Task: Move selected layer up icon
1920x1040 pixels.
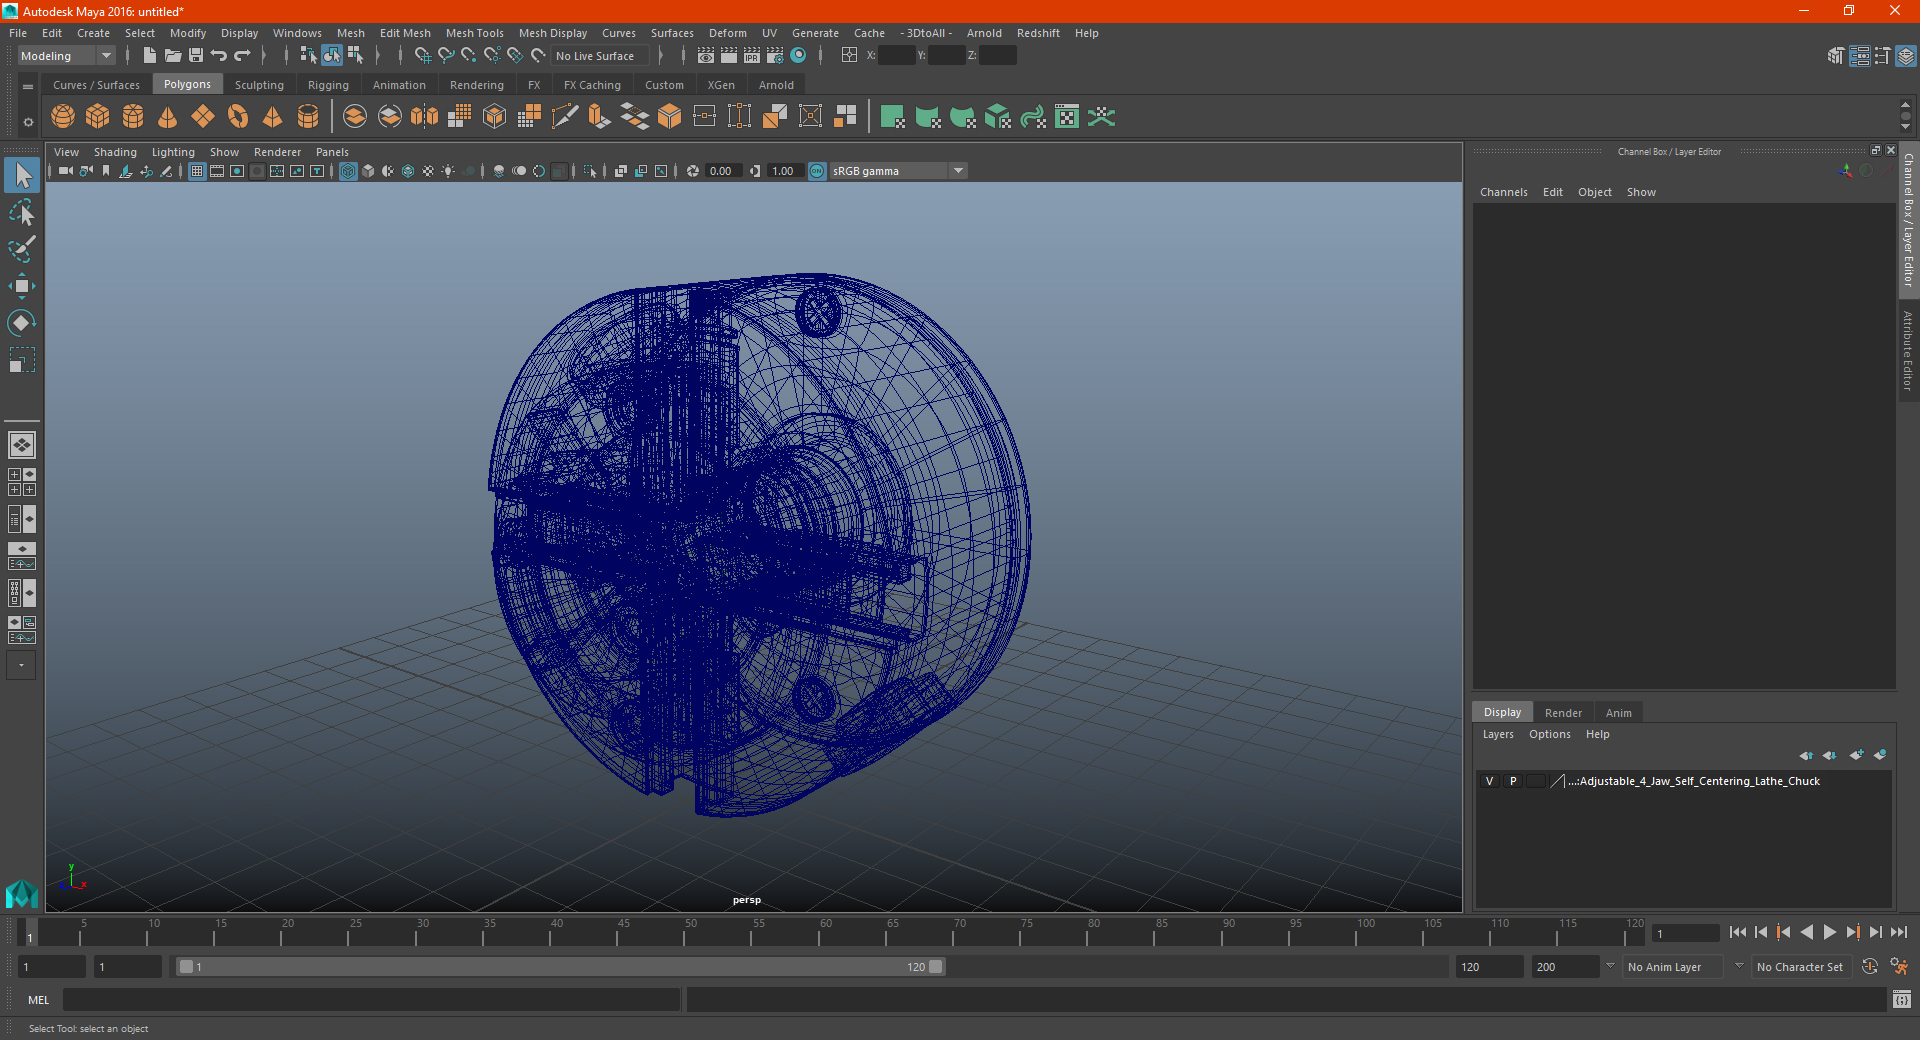Action: pyautogui.click(x=1806, y=755)
